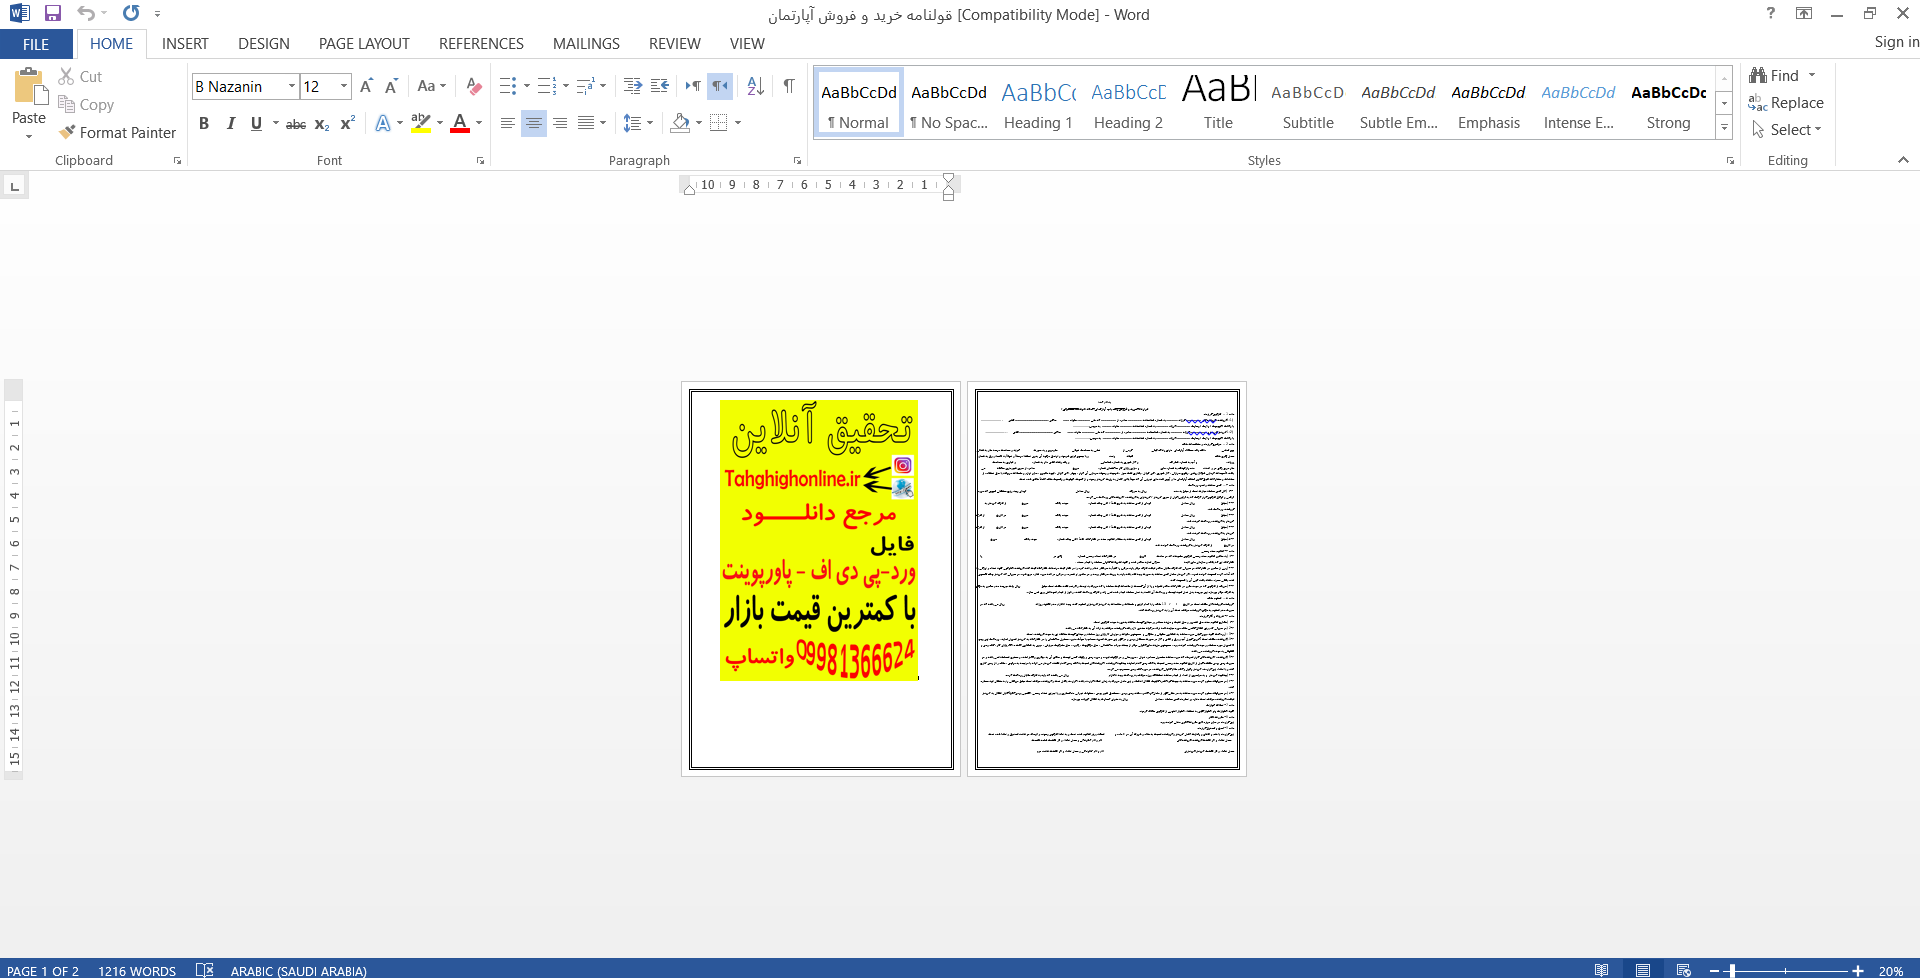Screen dimensions: 1928x978
Task: Undo the last action
Action: click(x=86, y=13)
